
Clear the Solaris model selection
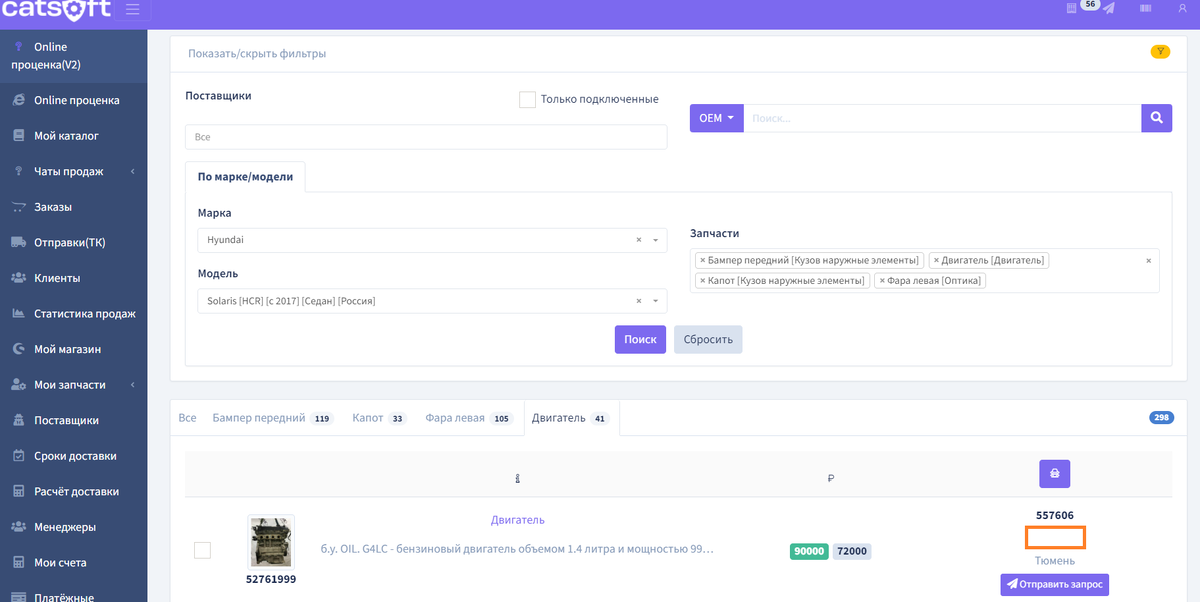pyautogui.click(x=639, y=301)
